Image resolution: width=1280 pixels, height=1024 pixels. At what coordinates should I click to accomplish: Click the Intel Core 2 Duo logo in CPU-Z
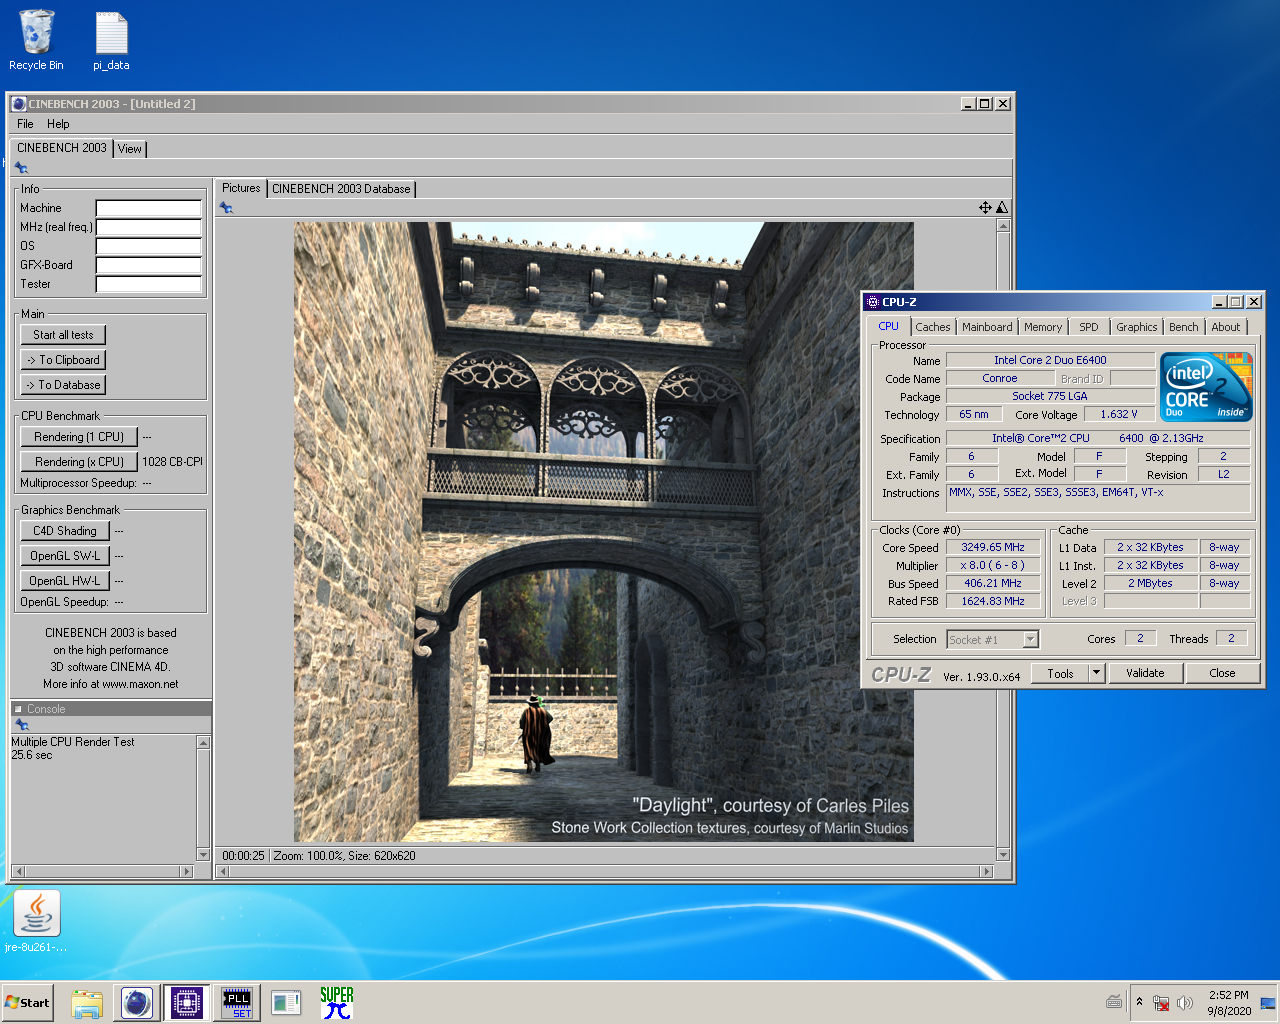point(1206,386)
